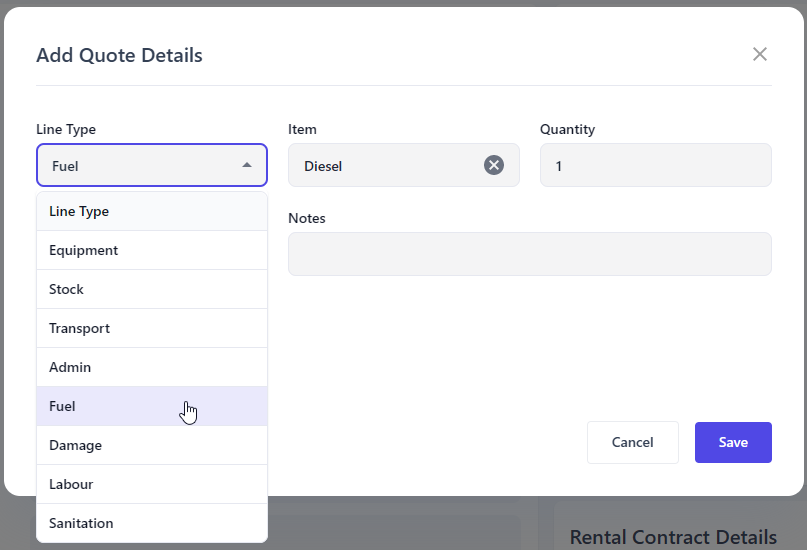Choose the Stock line type option
The image size is (807, 550).
tap(67, 289)
